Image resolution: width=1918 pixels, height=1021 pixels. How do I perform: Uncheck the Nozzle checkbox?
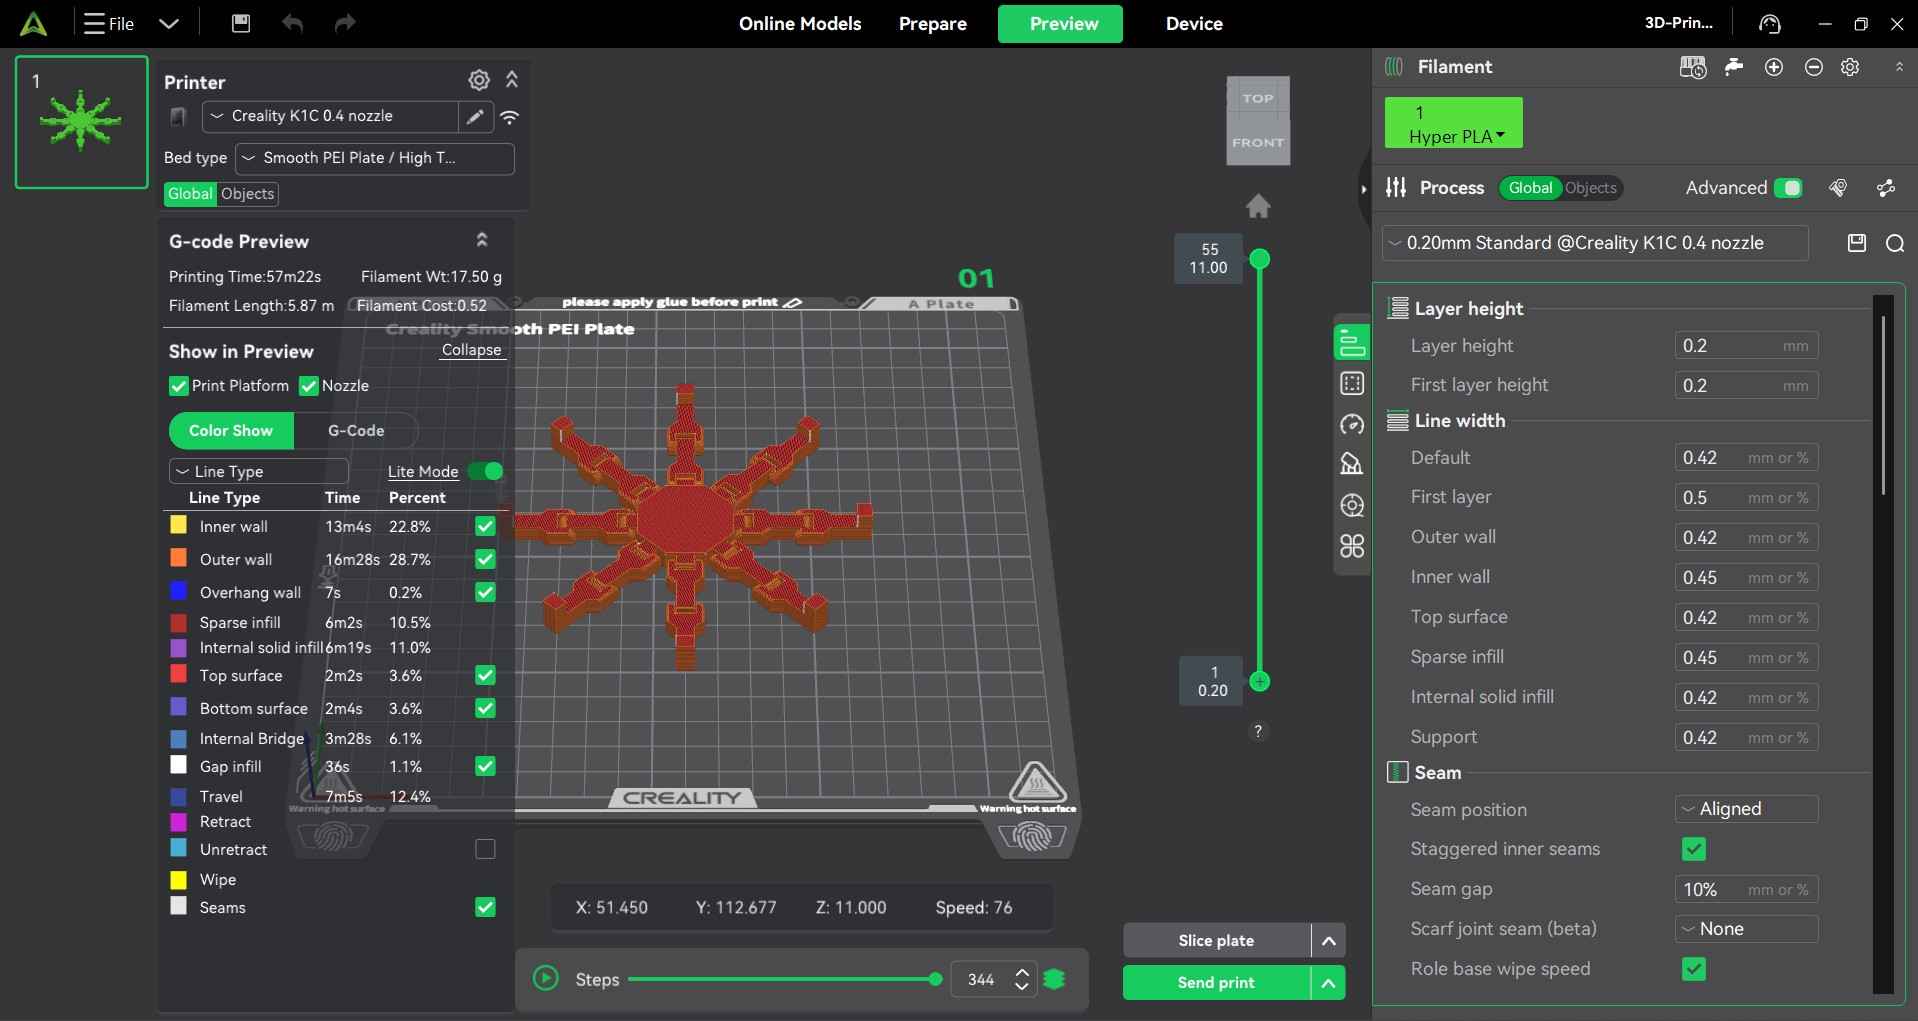(x=309, y=386)
